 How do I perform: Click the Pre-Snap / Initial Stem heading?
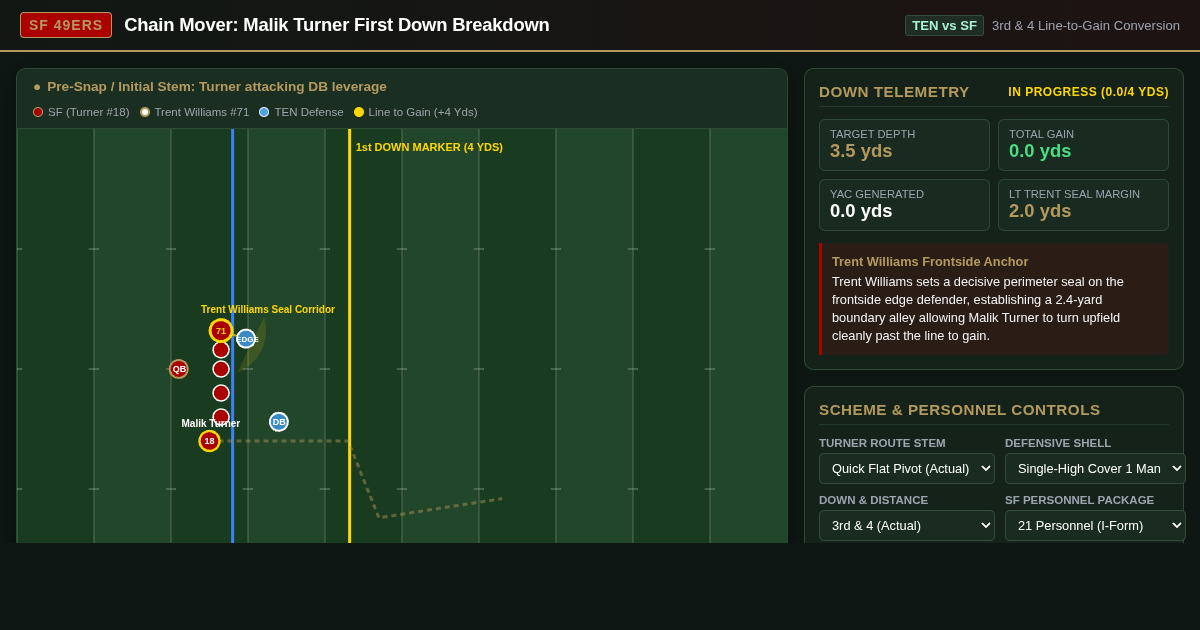coord(217,87)
